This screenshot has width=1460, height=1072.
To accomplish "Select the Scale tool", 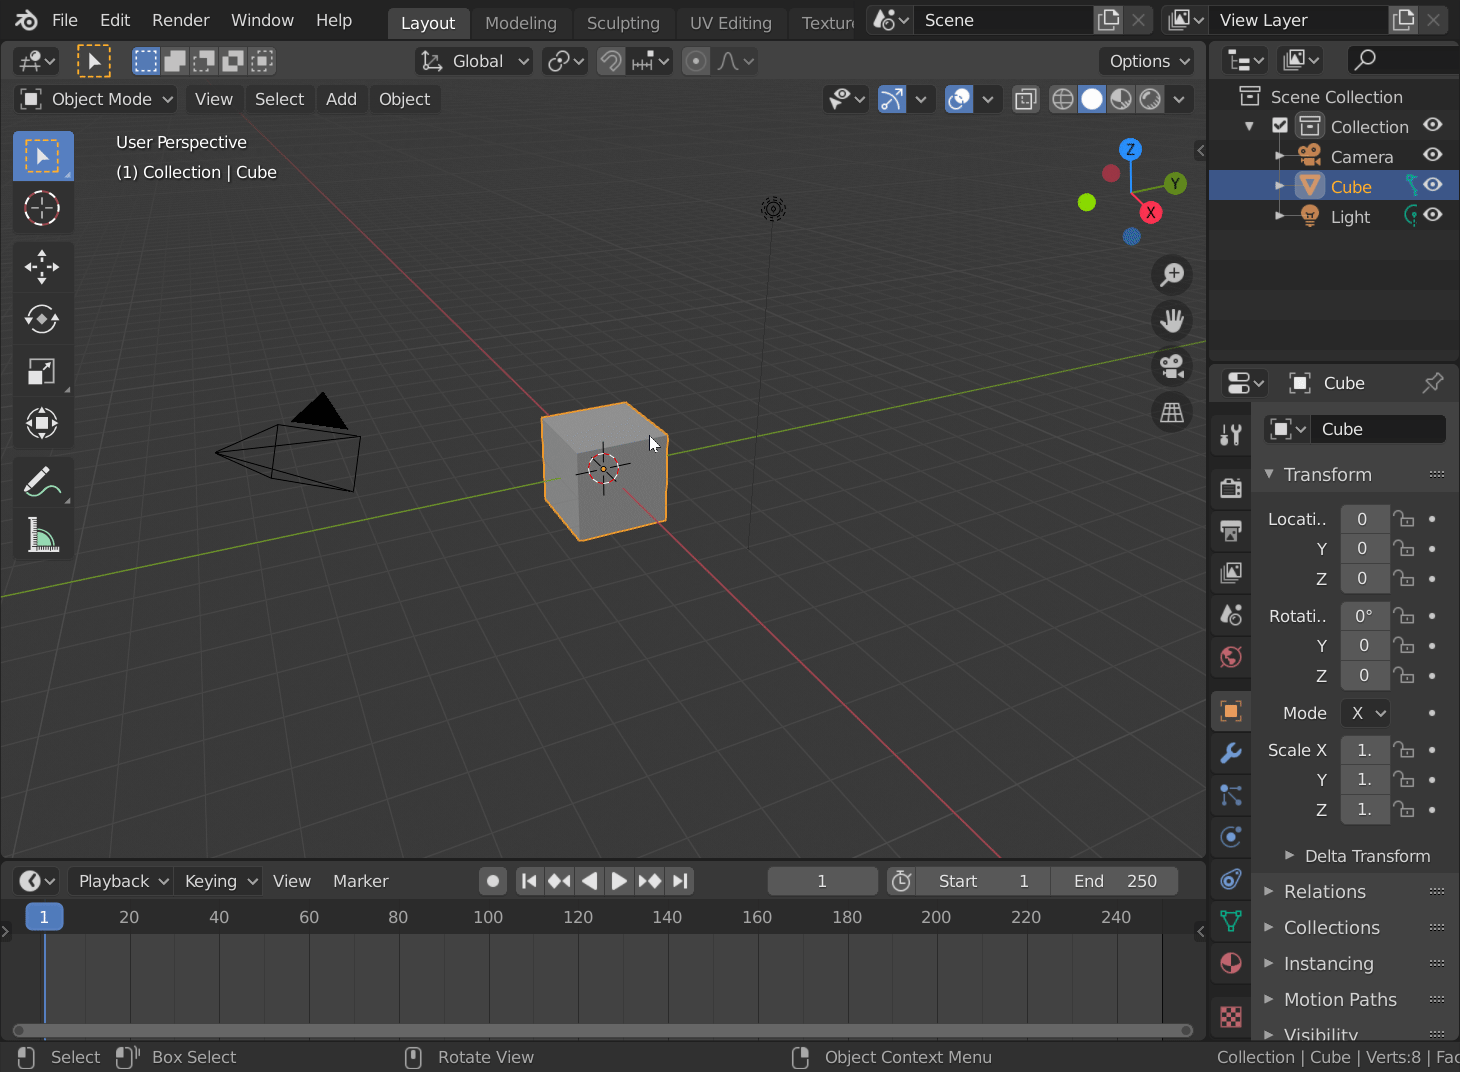I will (x=42, y=371).
